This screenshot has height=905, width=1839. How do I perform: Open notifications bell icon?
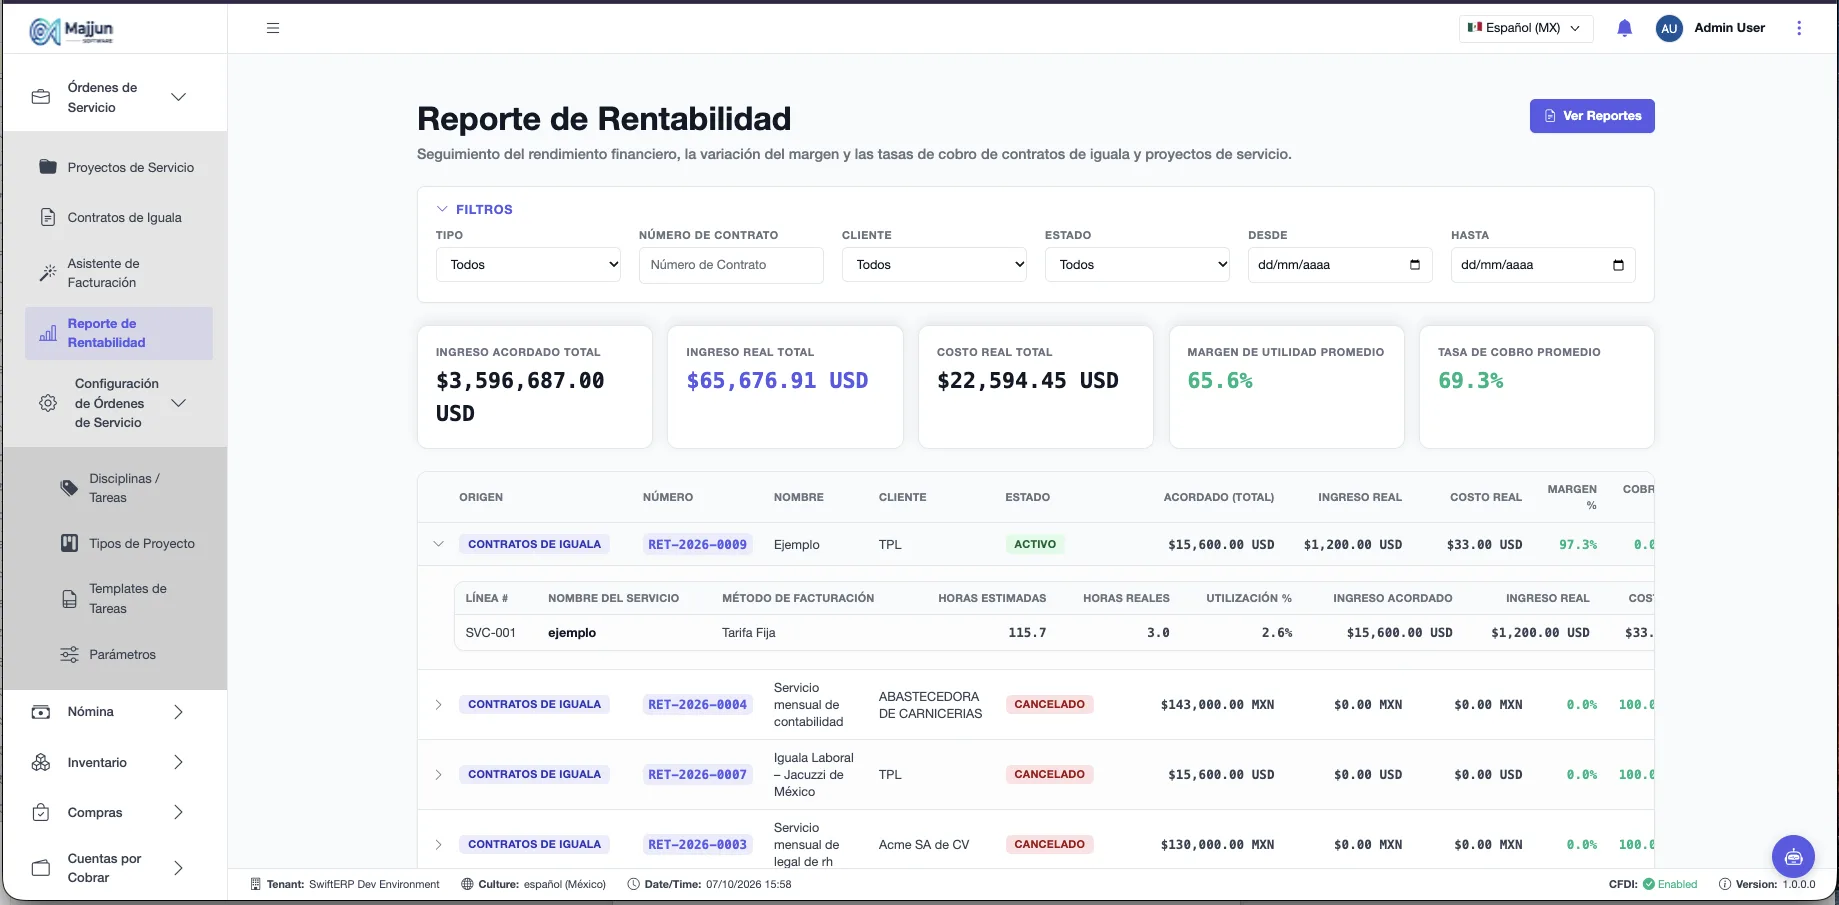pyautogui.click(x=1625, y=28)
